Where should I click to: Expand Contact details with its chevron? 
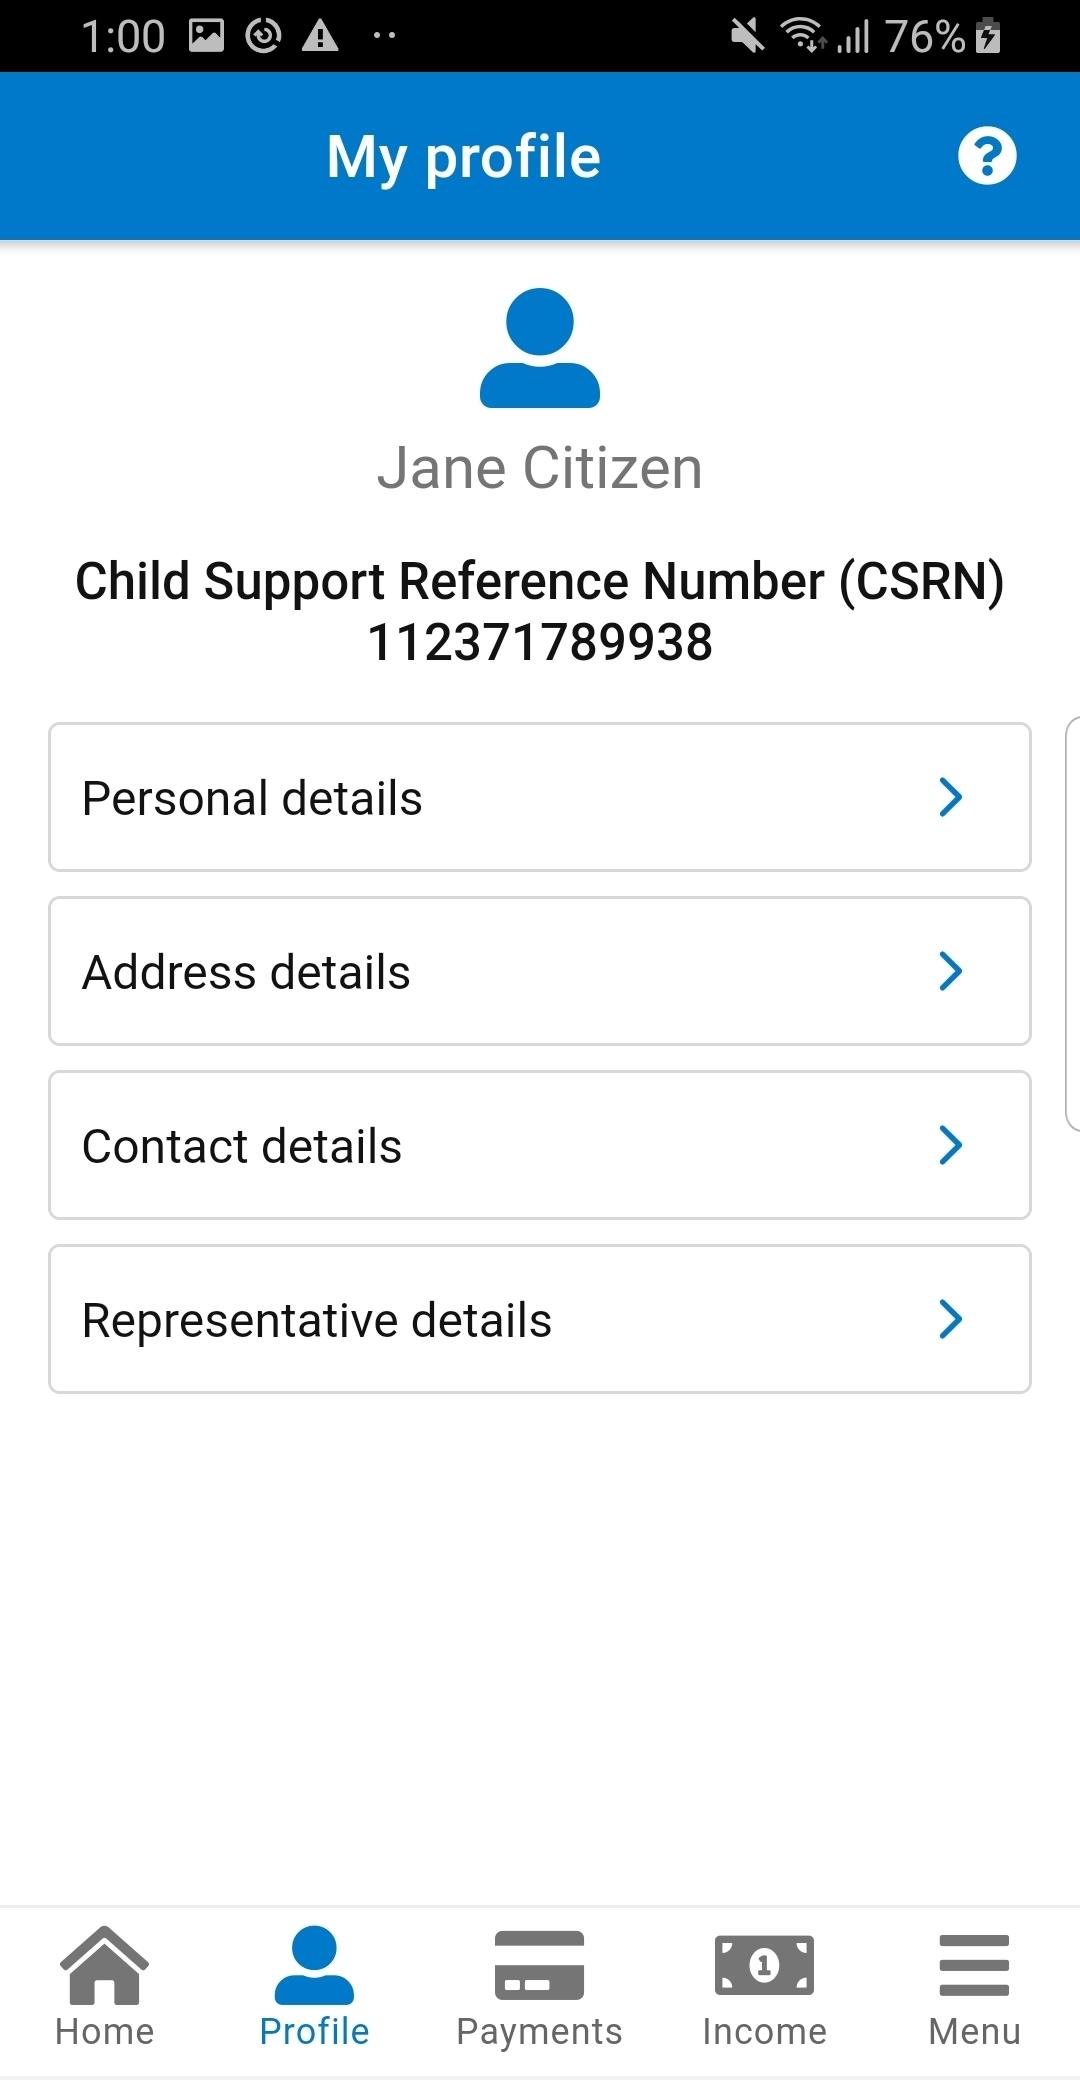coord(951,1145)
